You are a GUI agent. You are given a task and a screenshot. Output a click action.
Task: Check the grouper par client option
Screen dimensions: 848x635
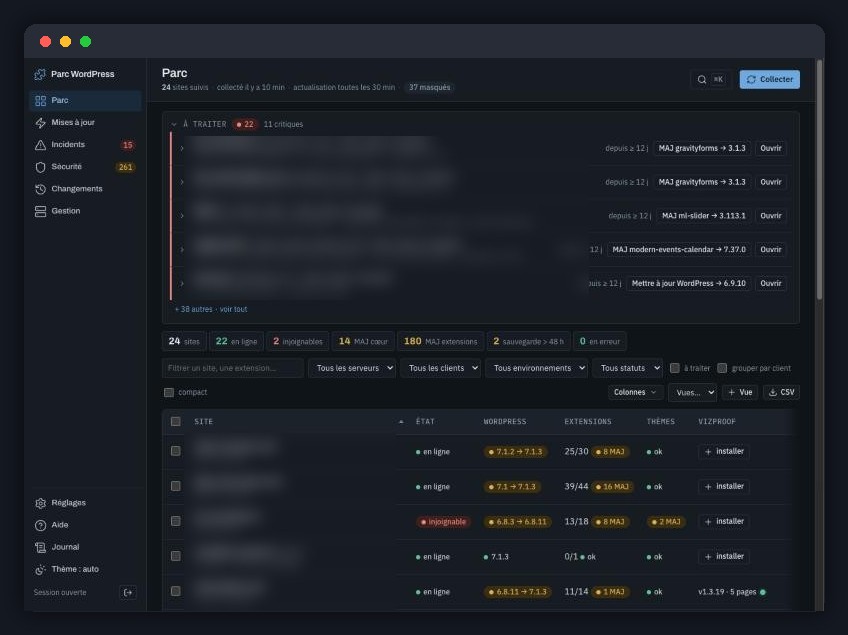pyautogui.click(x=721, y=368)
